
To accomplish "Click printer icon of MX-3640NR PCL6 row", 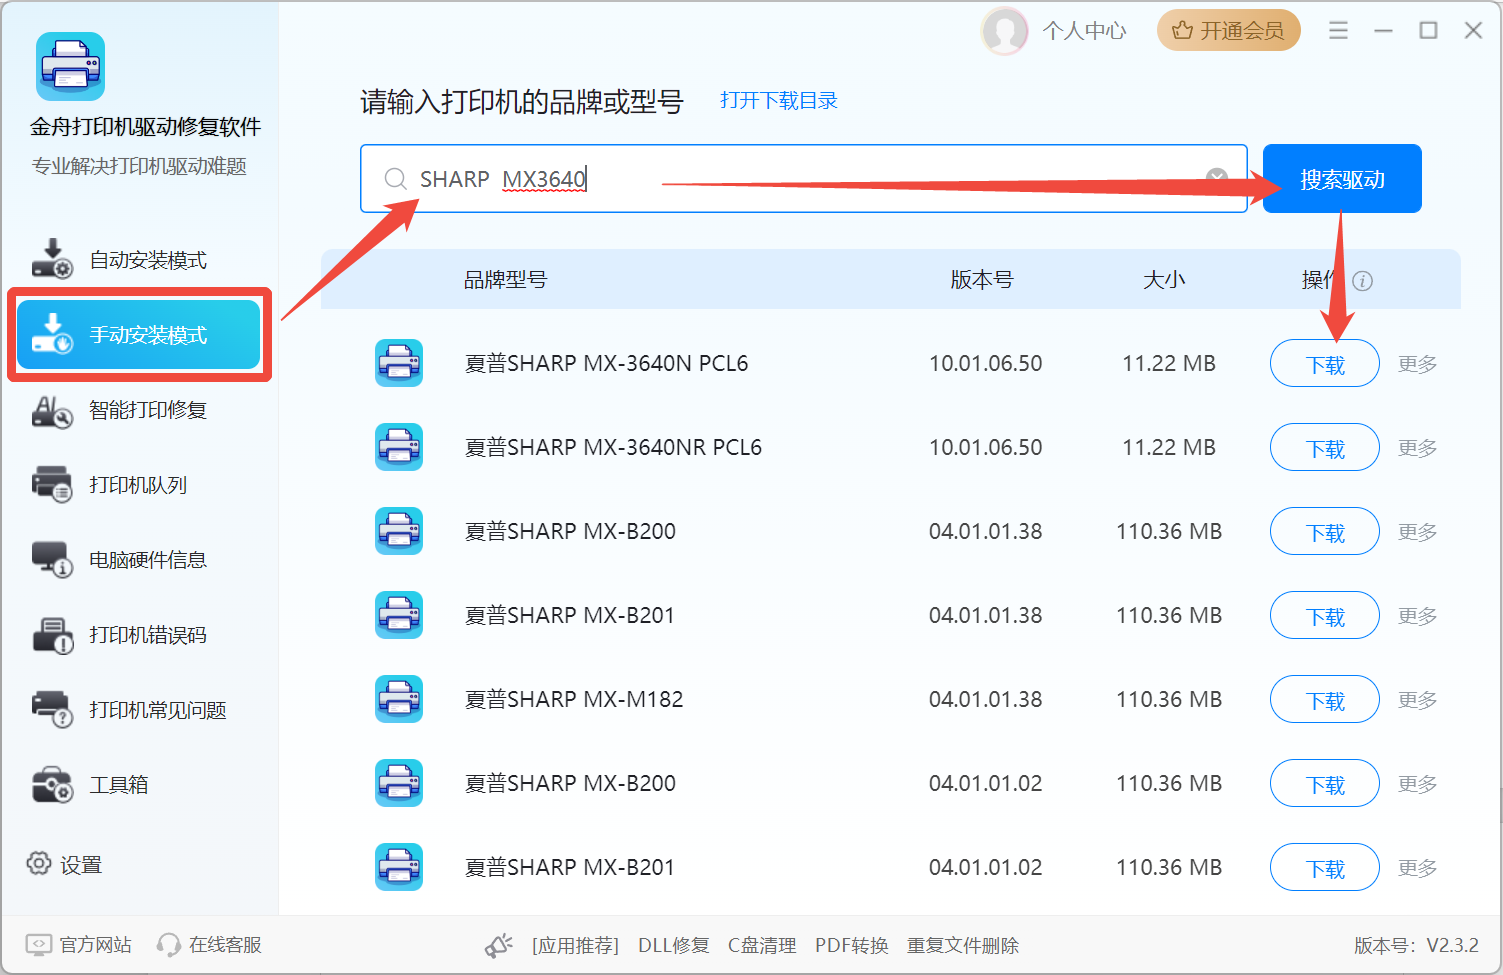I will click(399, 447).
